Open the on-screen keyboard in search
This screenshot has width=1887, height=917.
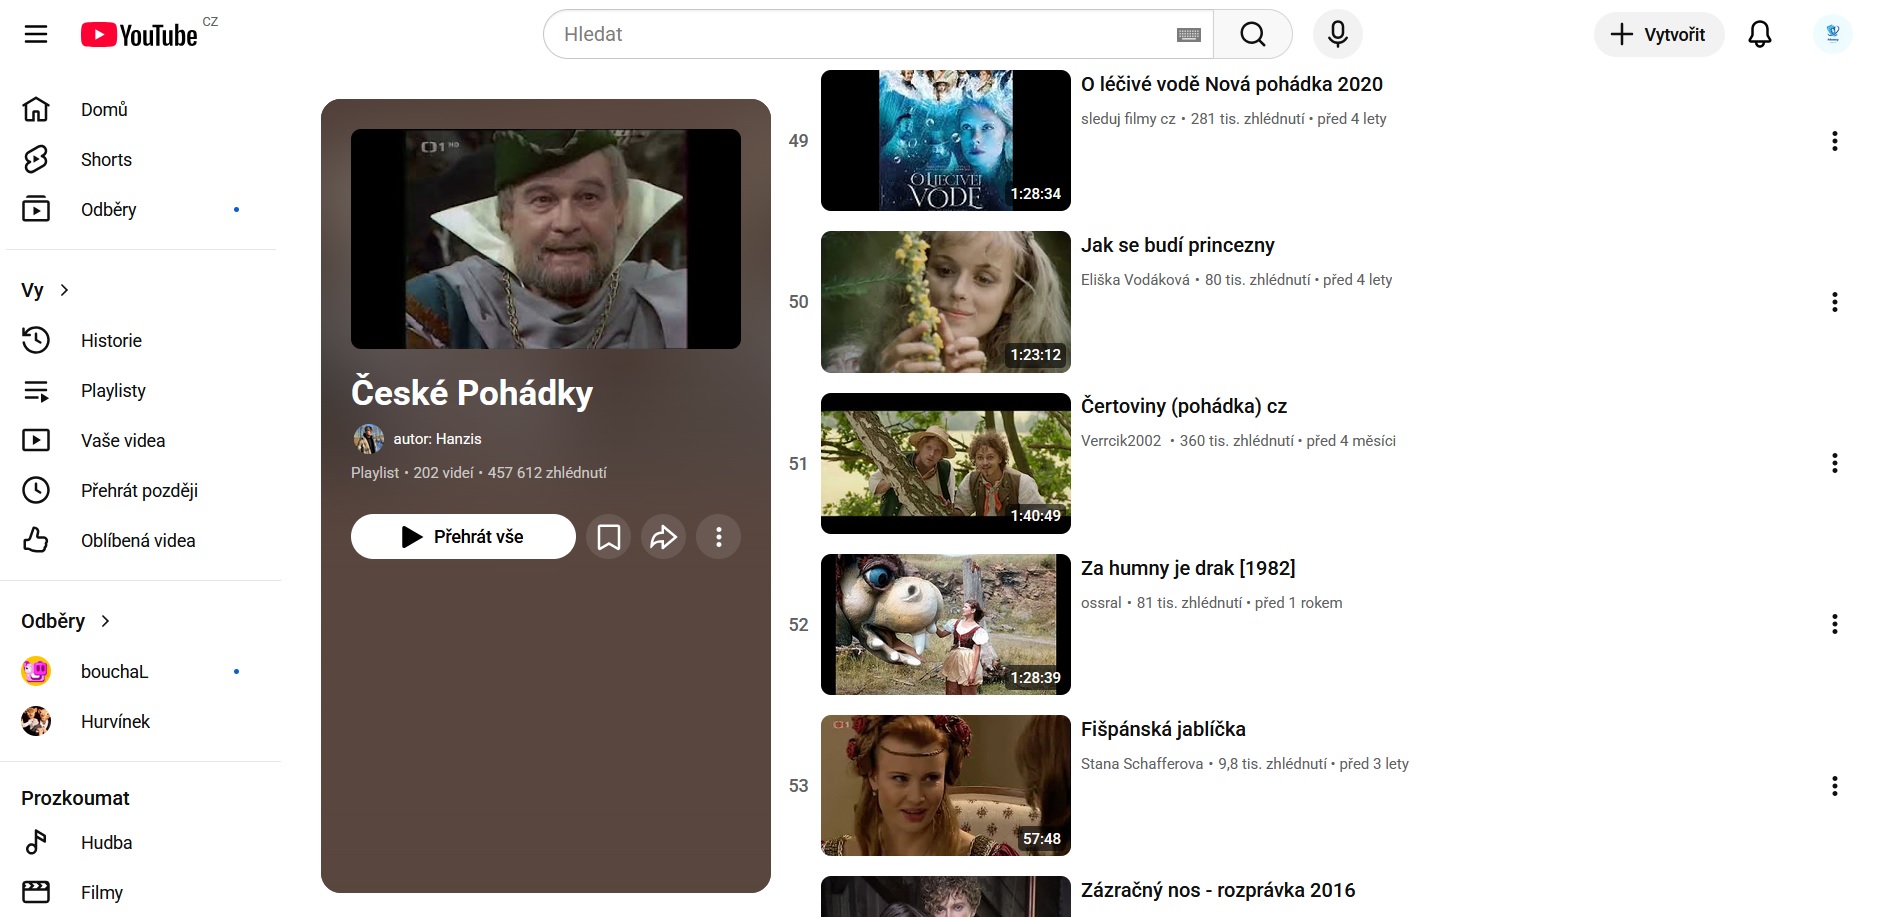click(1188, 35)
